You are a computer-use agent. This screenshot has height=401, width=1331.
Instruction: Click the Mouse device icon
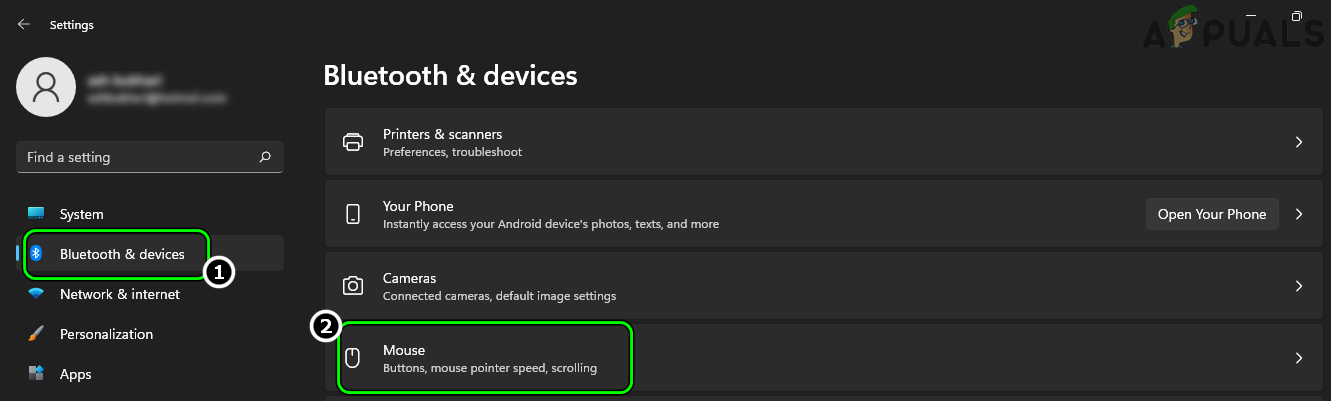pyautogui.click(x=353, y=358)
